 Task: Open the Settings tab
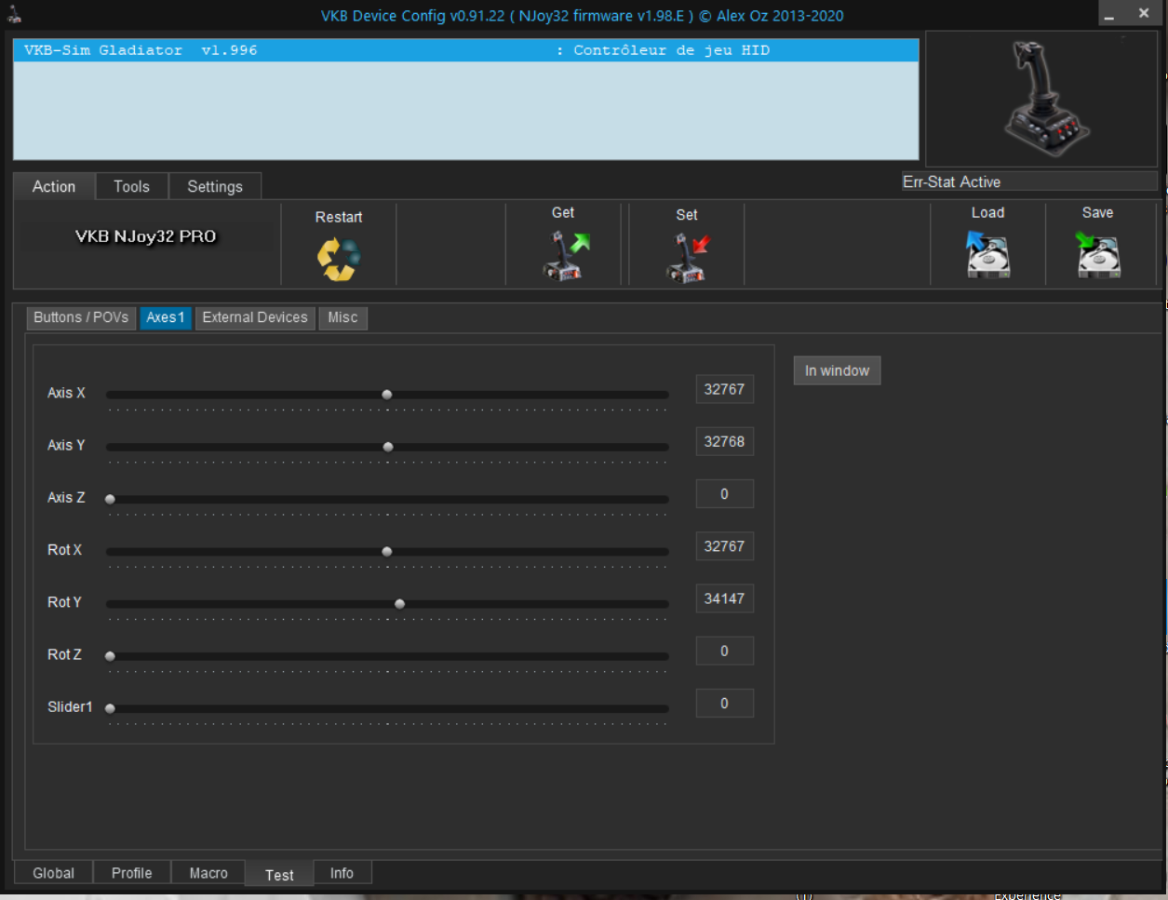coord(214,187)
